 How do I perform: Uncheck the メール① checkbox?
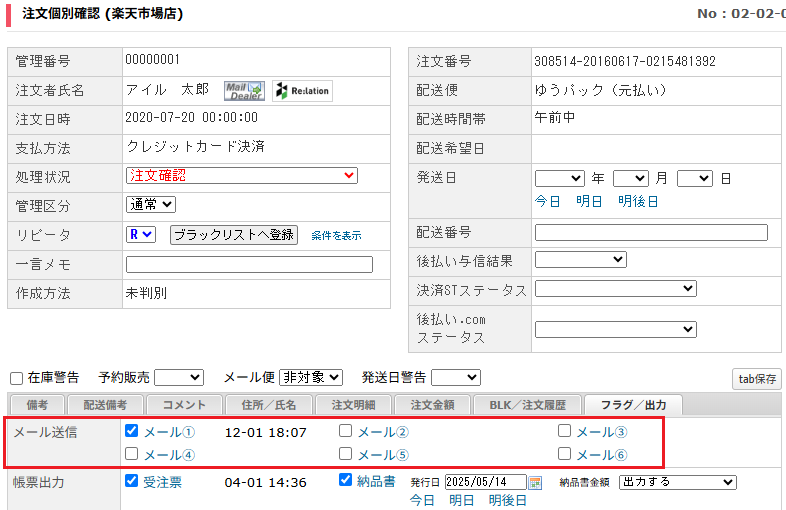131,431
